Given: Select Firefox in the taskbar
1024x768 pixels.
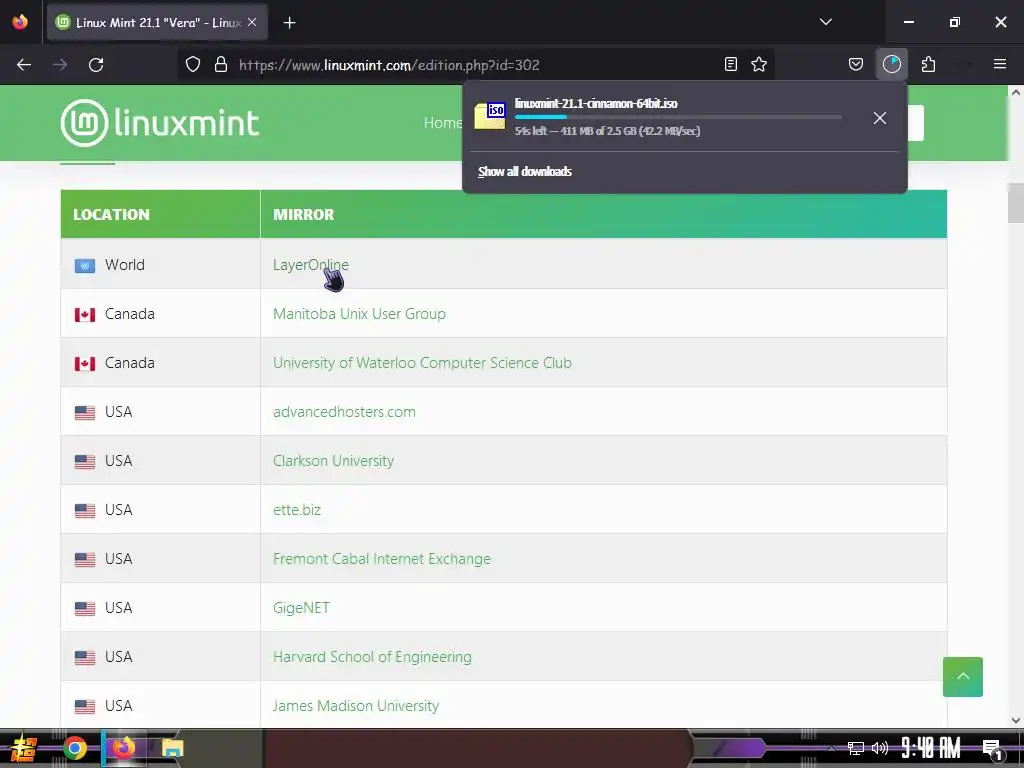Looking at the screenshot, I should click(123, 748).
